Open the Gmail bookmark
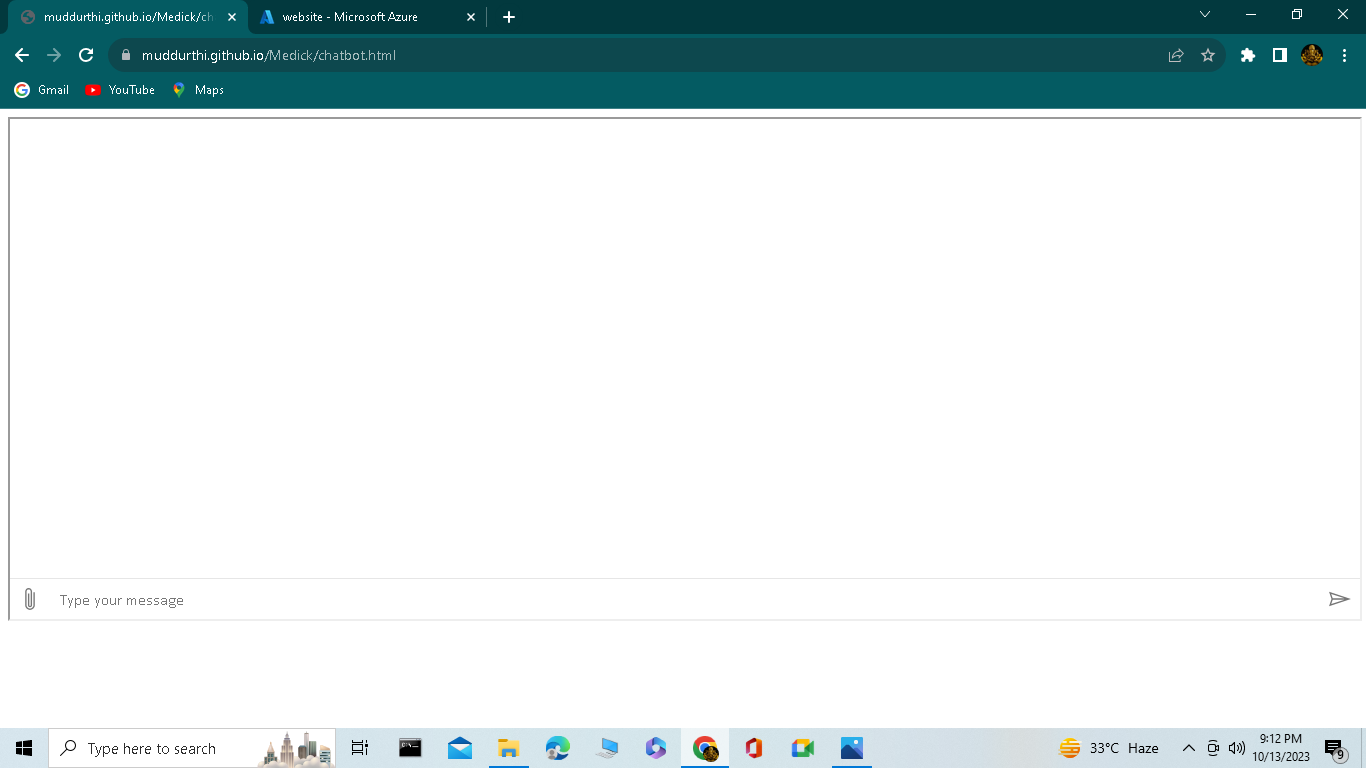1366x768 pixels. pos(41,89)
